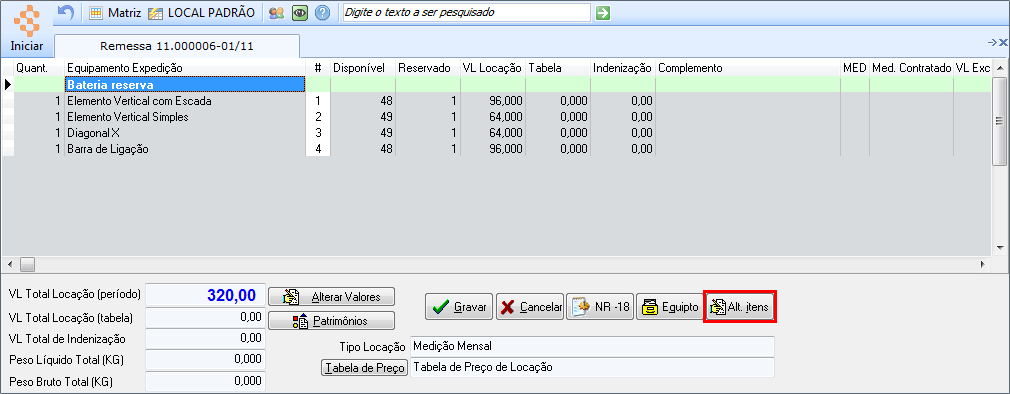Open the Matriz branch selector
Image resolution: width=1010 pixels, height=394 pixels.
[x=115, y=12]
